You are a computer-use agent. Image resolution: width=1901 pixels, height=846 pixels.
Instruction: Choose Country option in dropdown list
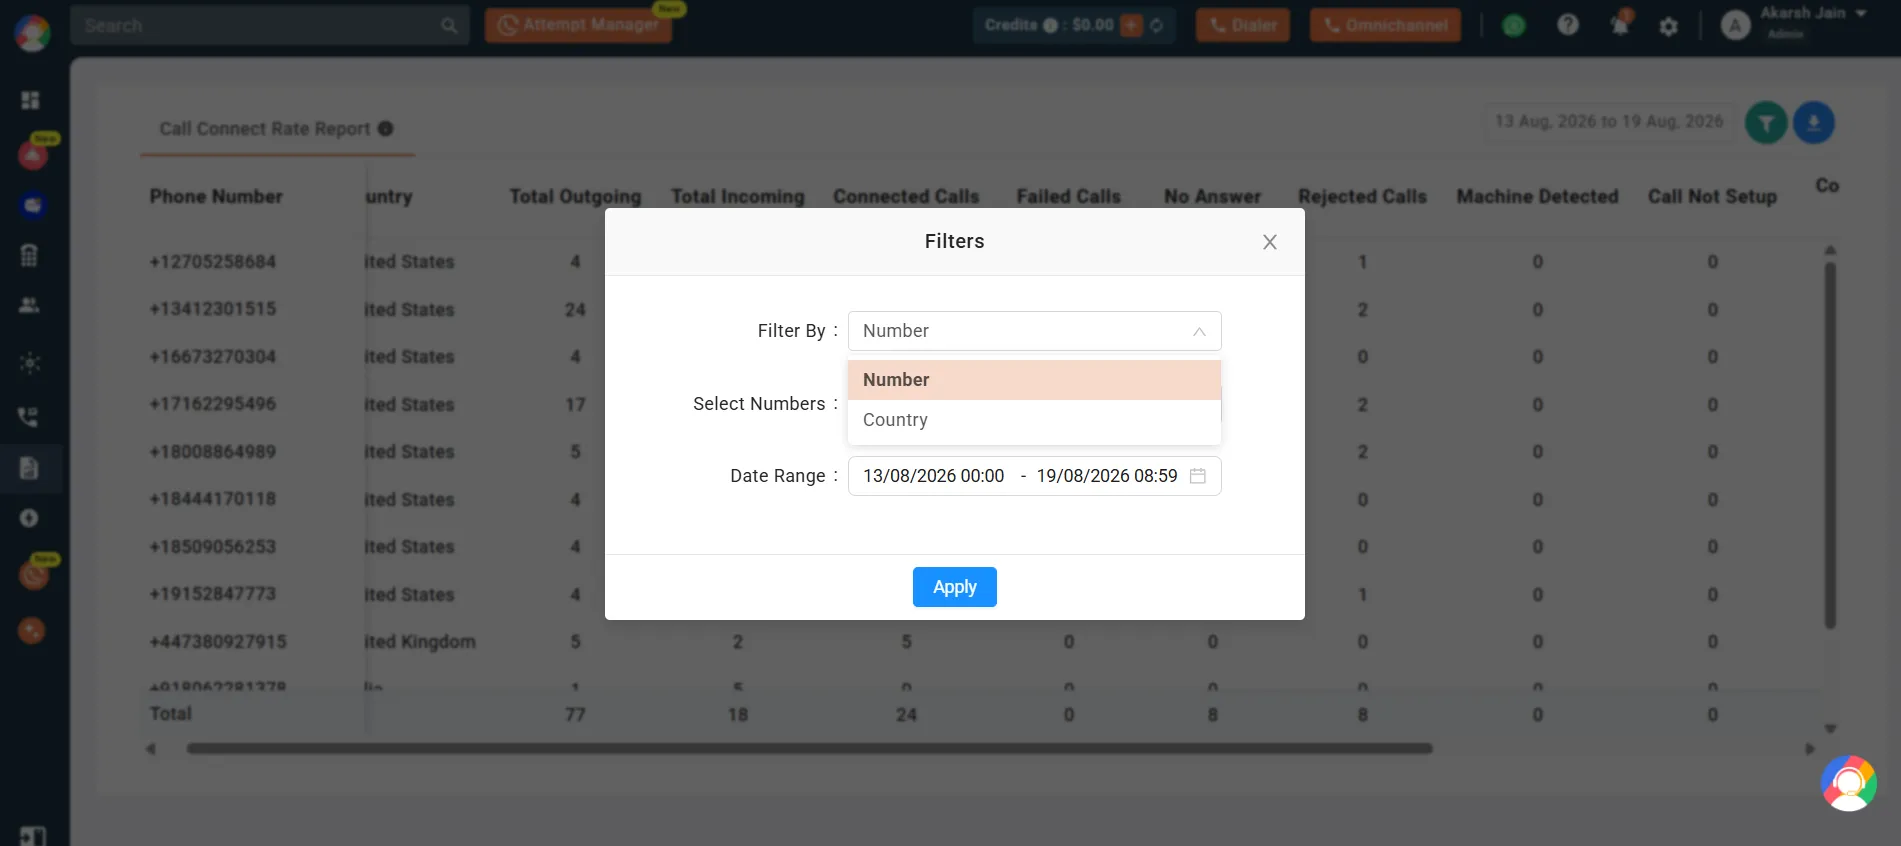tap(1034, 420)
